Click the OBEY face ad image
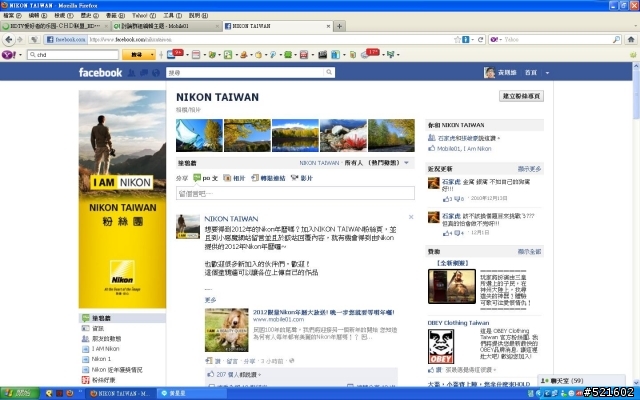The image size is (640, 400). coord(441,347)
